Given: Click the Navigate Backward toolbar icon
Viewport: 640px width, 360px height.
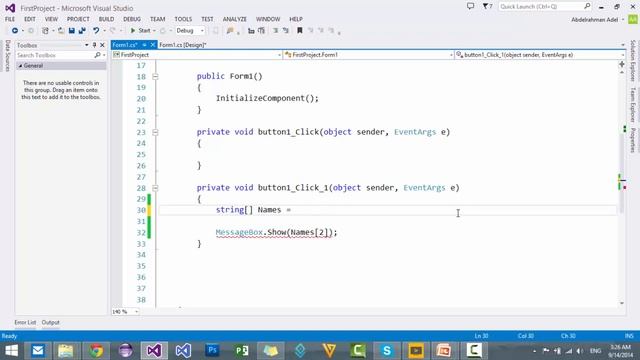Looking at the screenshot, I should tap(15, 31).
